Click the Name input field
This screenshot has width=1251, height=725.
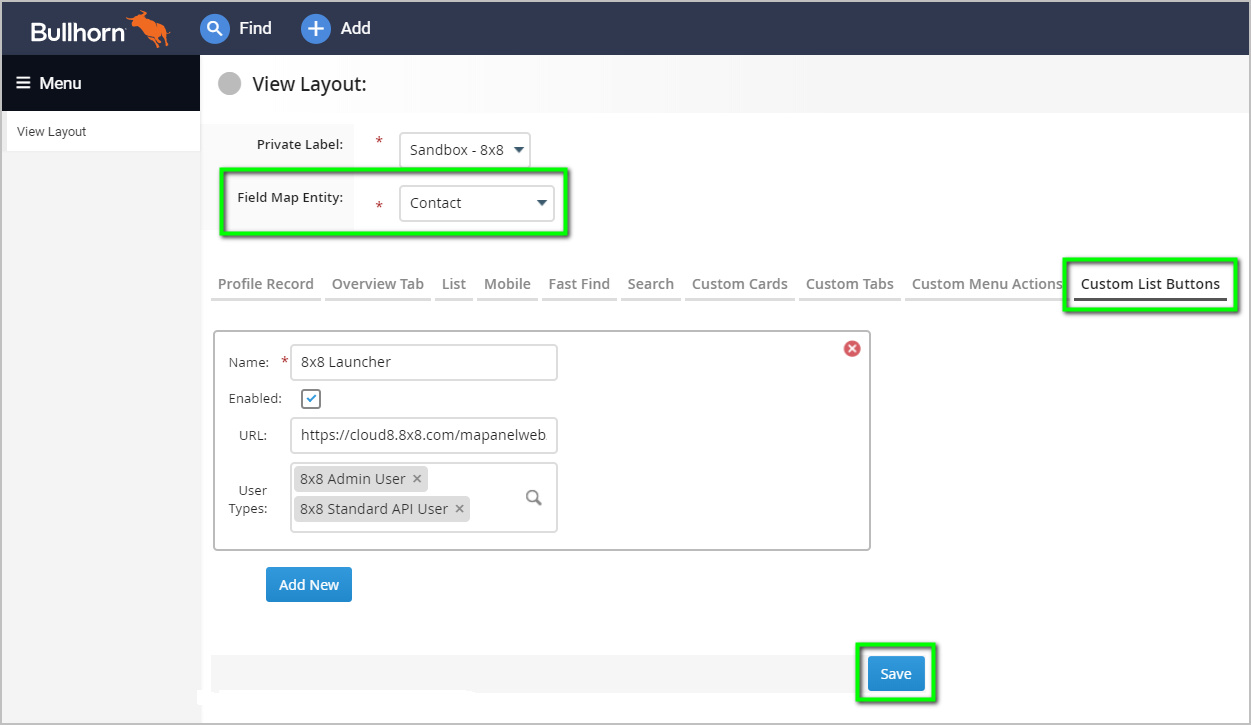pyautogui.click(x=424, y=362)
